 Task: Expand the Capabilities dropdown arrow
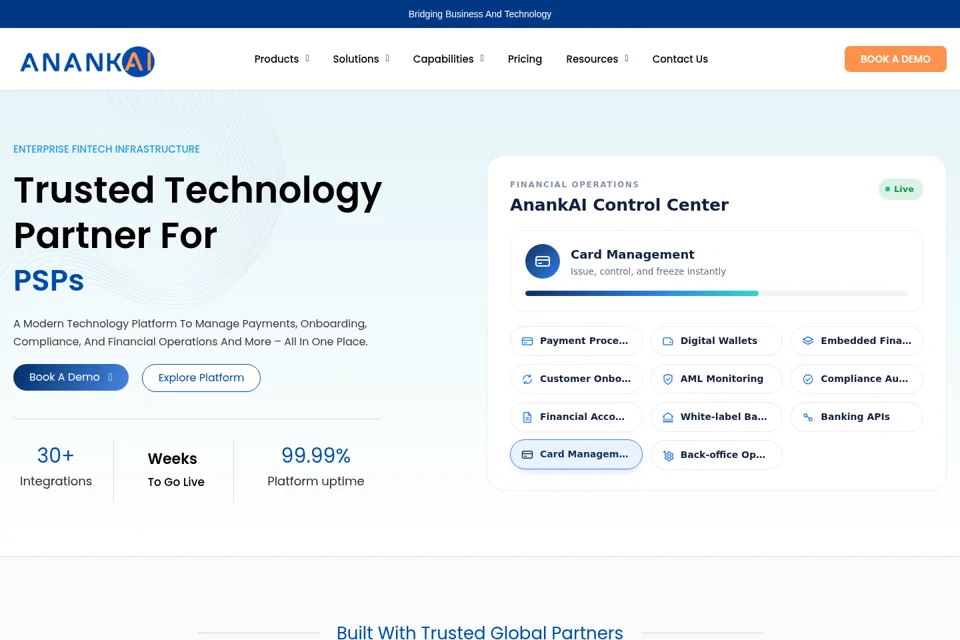(x=482, y=59)
